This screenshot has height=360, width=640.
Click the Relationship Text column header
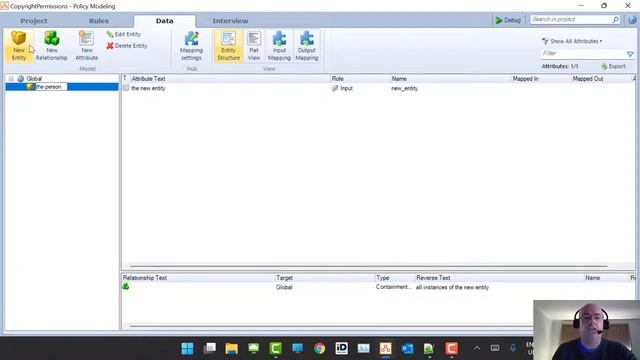click(145, 278)
